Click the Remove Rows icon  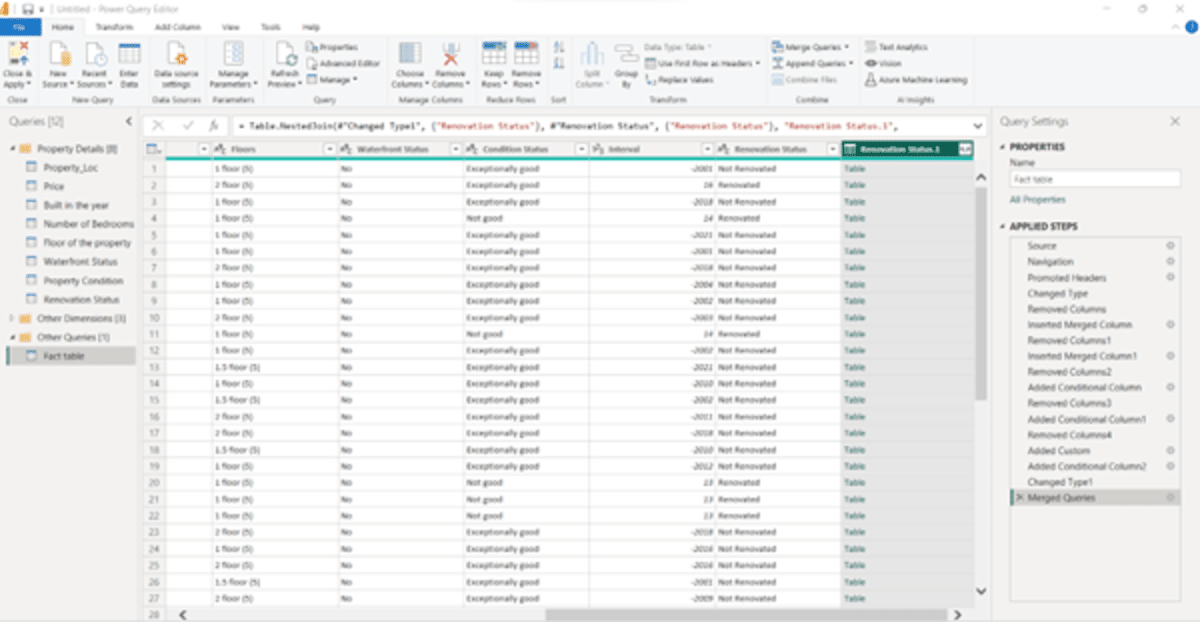(526, 53)
